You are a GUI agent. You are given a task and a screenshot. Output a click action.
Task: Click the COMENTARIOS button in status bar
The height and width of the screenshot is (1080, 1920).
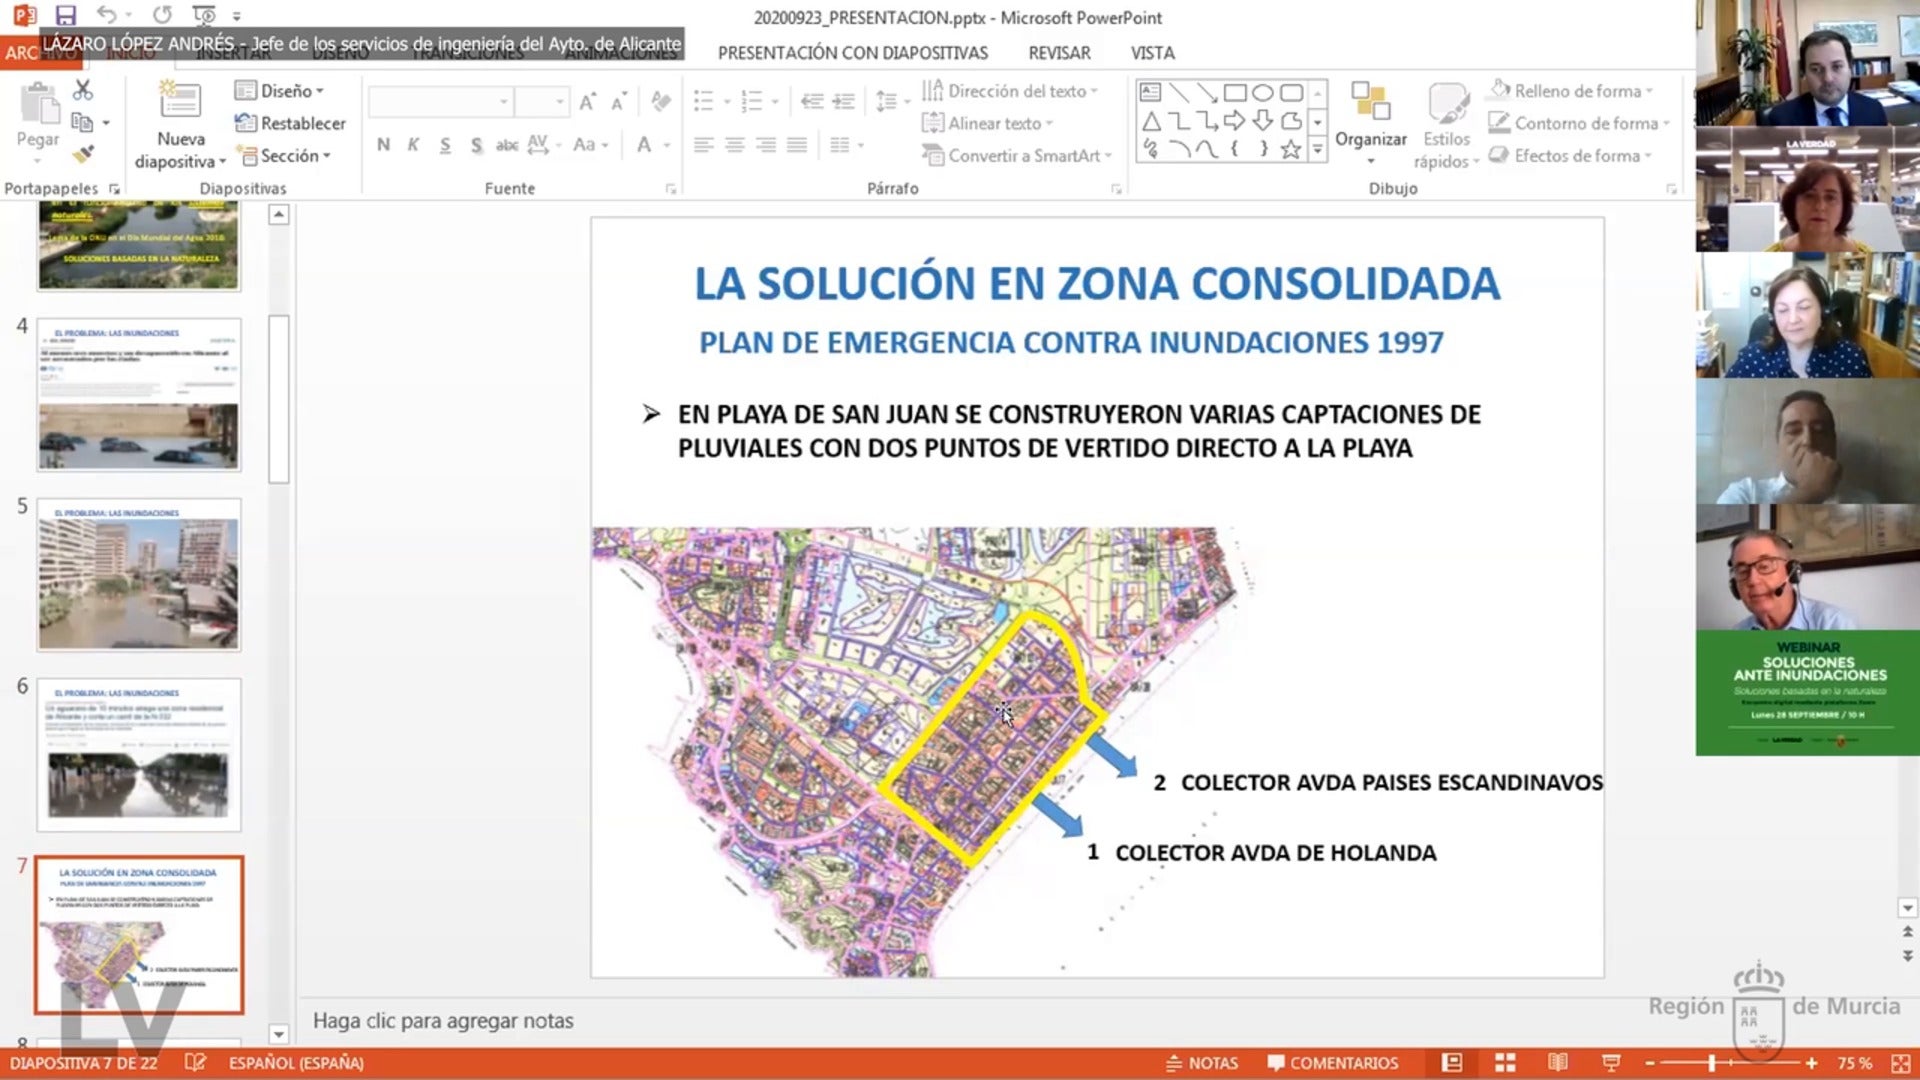pyautogui.click(x=1332, y=1063)
